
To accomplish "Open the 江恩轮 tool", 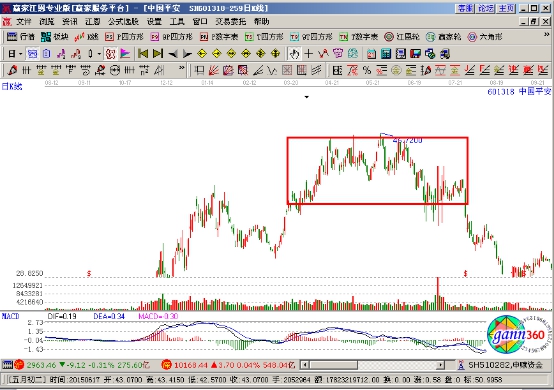I will tap(402, 36).
